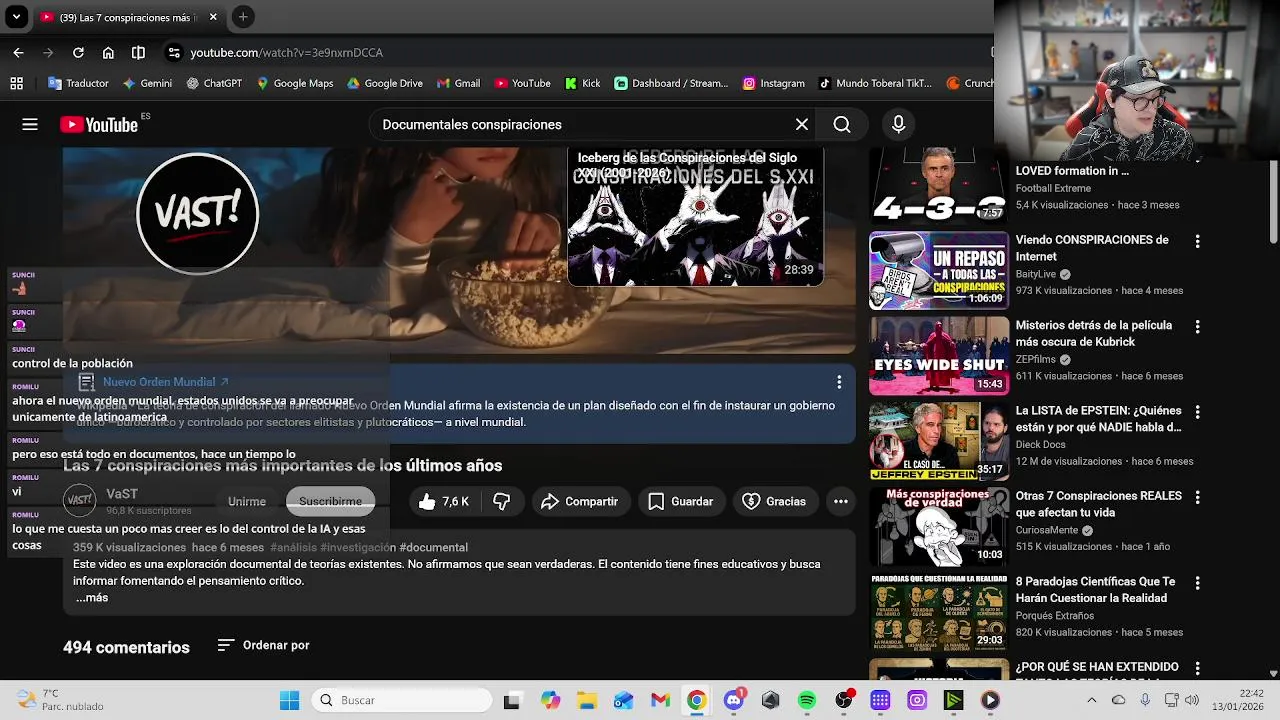The width and height of the screenshot is (1280, 720).
Task: Open the weather widget 7°C
Action: point(60,700)
